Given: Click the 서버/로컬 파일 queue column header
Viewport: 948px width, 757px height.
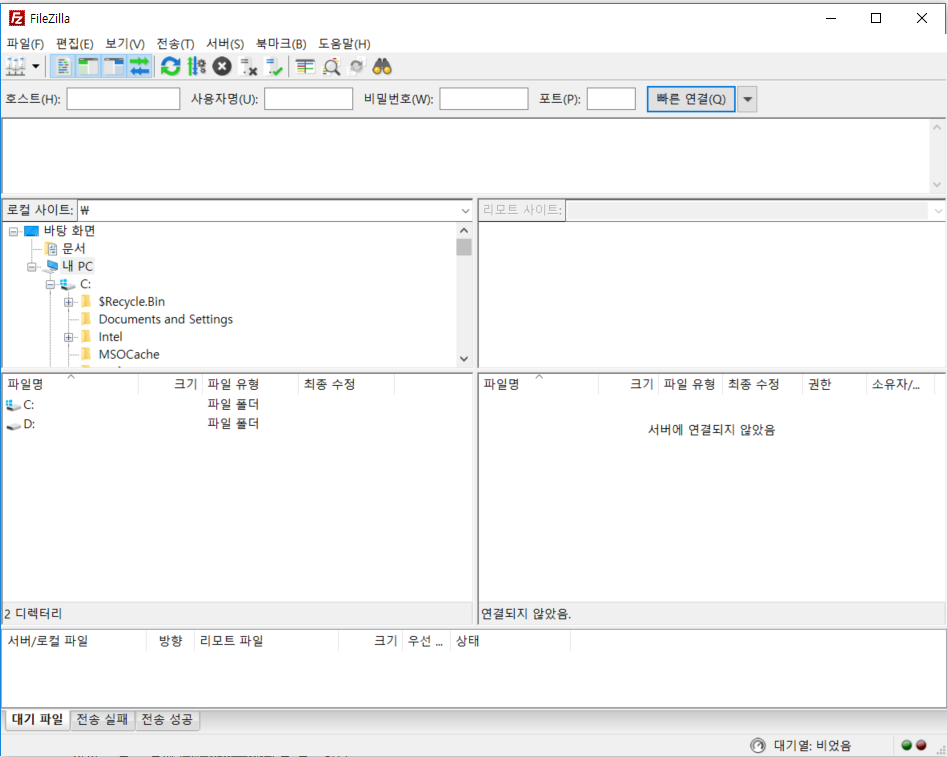Looking at the screenshot, I should tap(74, 641).
